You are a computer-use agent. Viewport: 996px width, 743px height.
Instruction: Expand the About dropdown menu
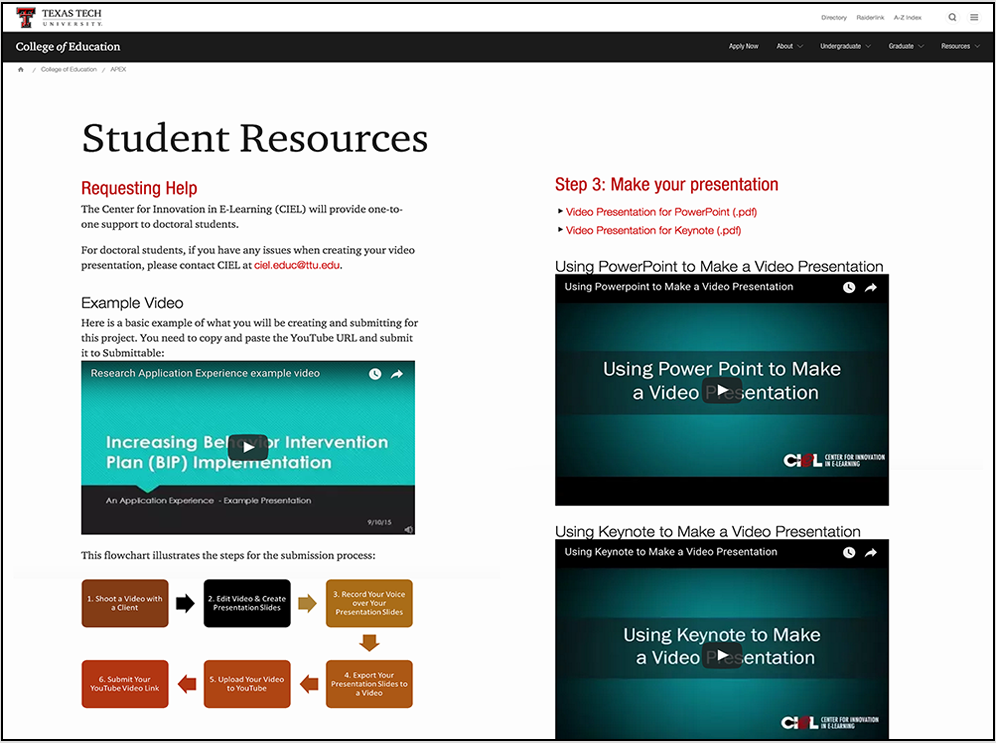point(790,46)
